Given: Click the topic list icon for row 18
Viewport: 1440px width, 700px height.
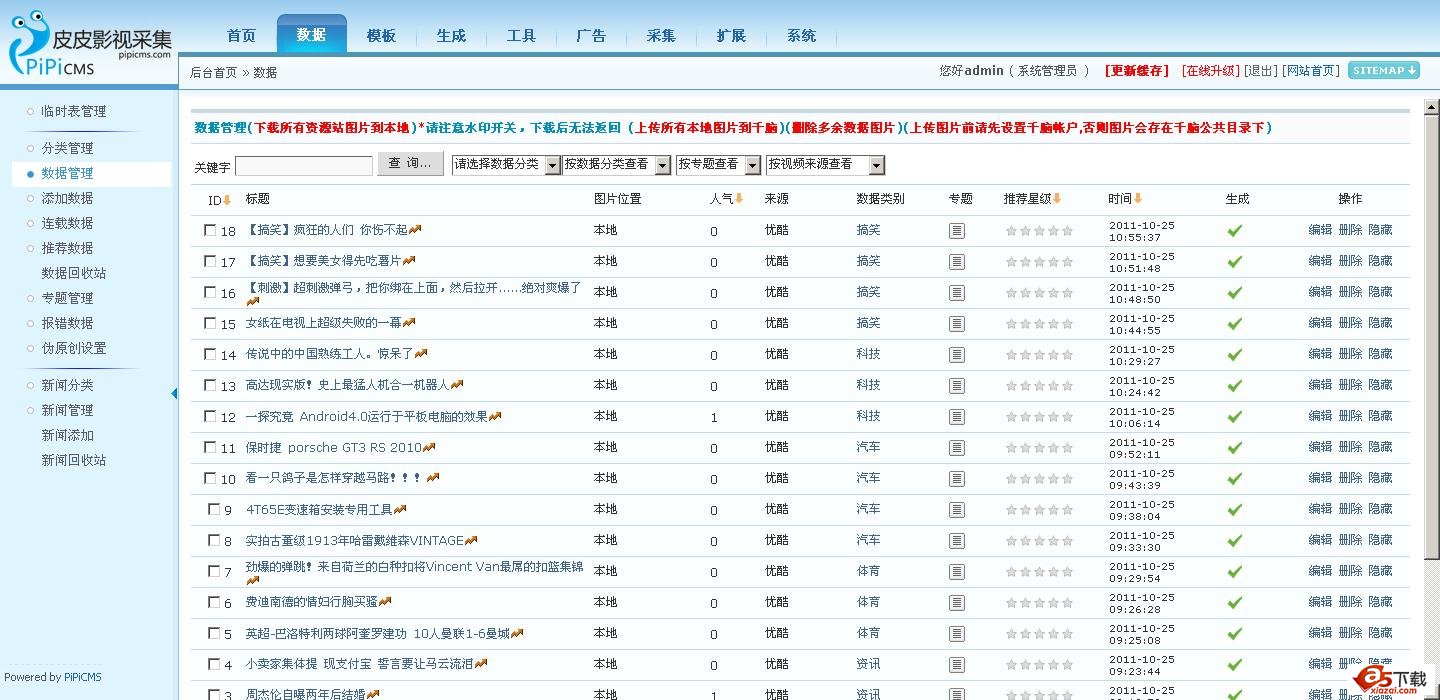Looking at the screenshot, I should [957, 231].
